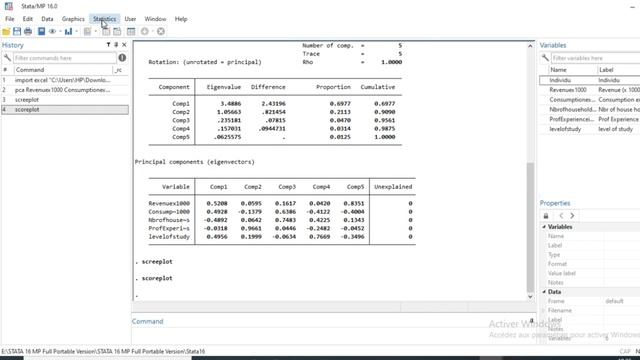640x360 pixels.
Task: Open the Graph icon dropdown arrow
Action: point(76,31)
